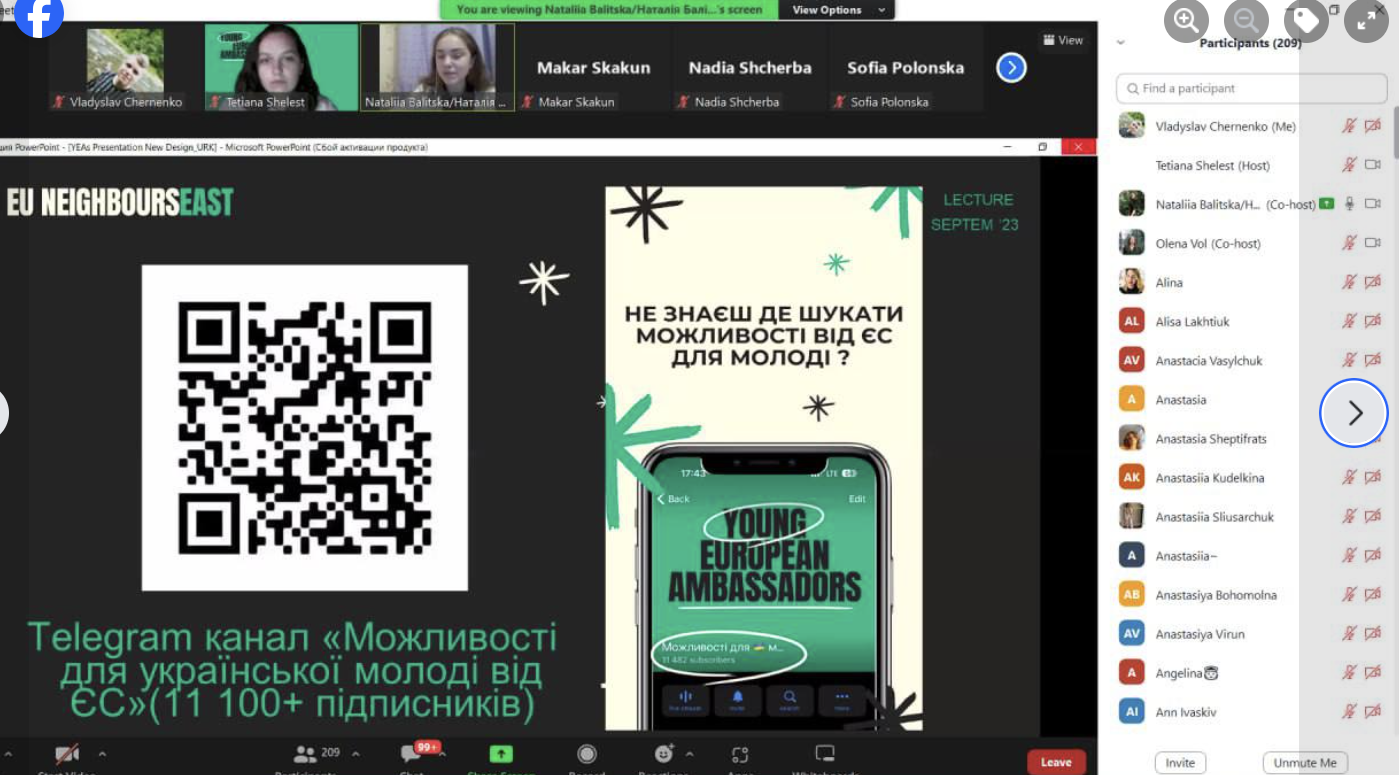Expand the caret next to Reactions
1399x775 pixels.
689,753
